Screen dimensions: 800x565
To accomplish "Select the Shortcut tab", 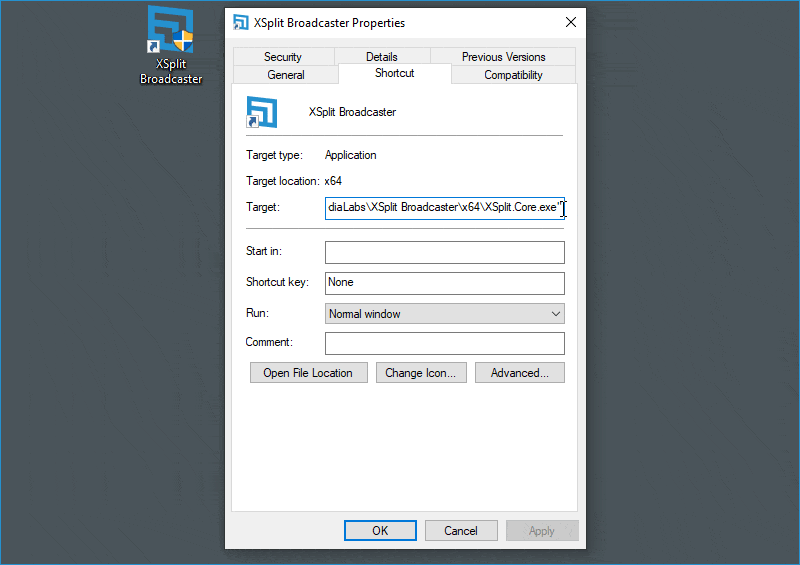I will (x=394, y=73).
